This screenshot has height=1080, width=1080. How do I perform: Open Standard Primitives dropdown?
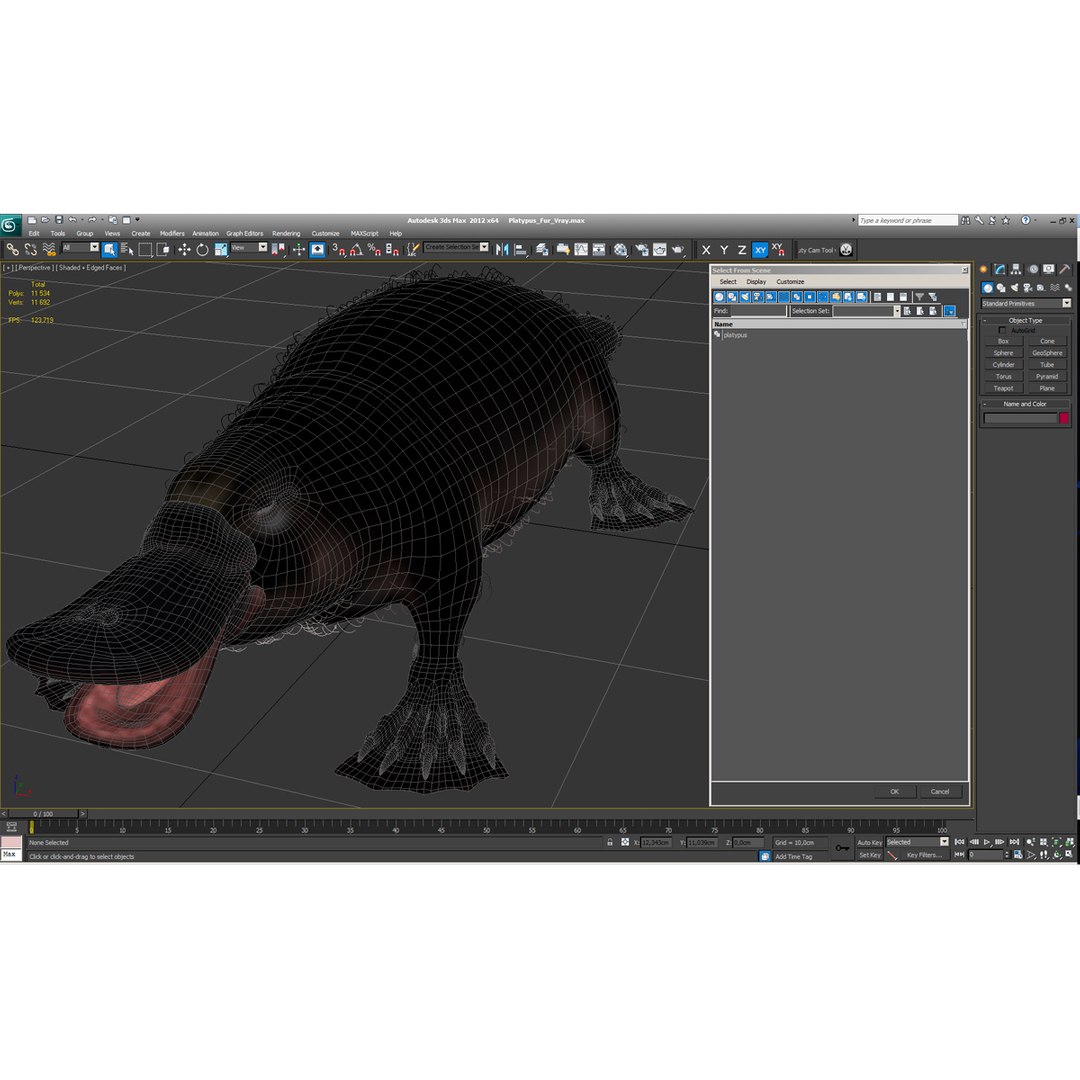[1026, 304]
